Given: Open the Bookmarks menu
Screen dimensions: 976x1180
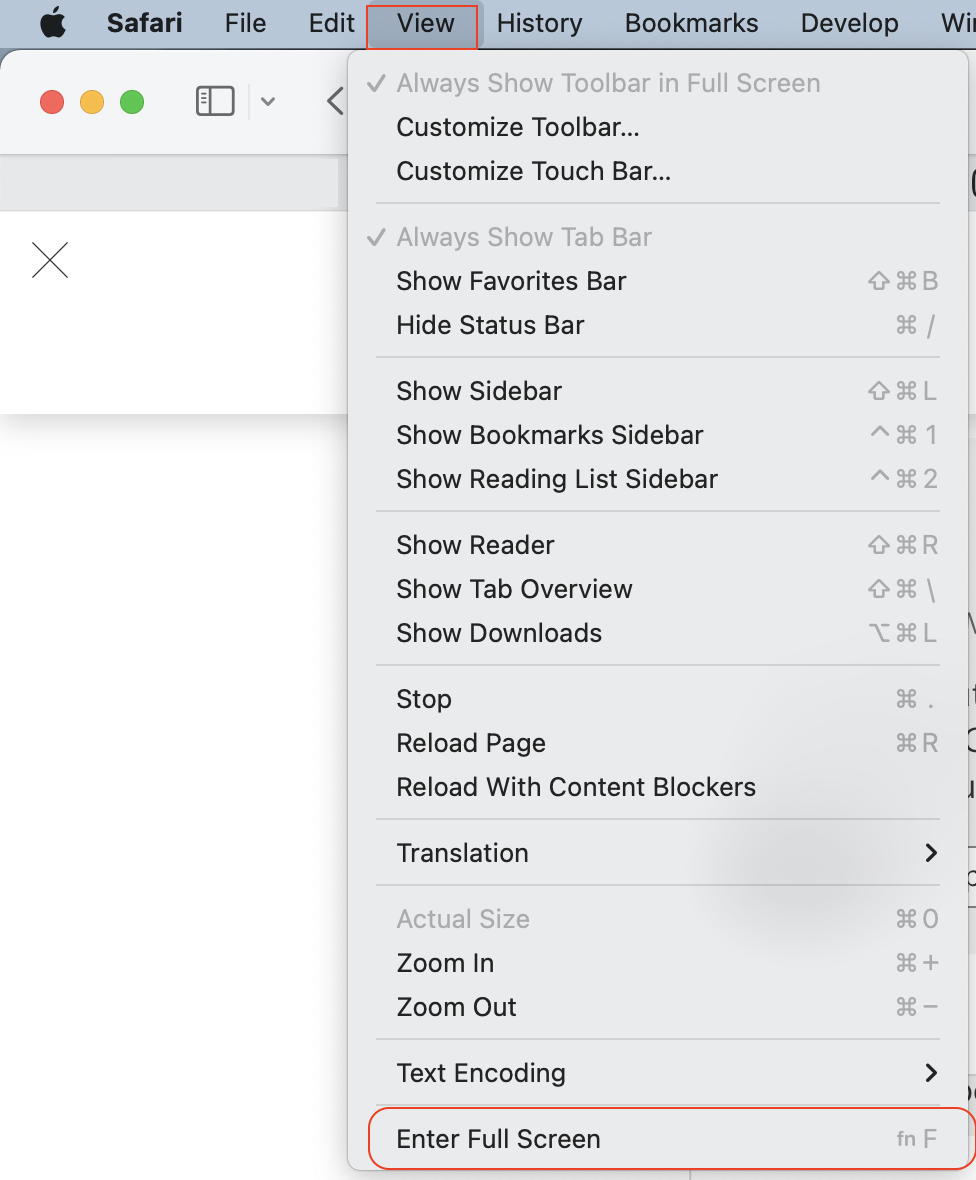Looking at the screenshot, I should 692,23.
